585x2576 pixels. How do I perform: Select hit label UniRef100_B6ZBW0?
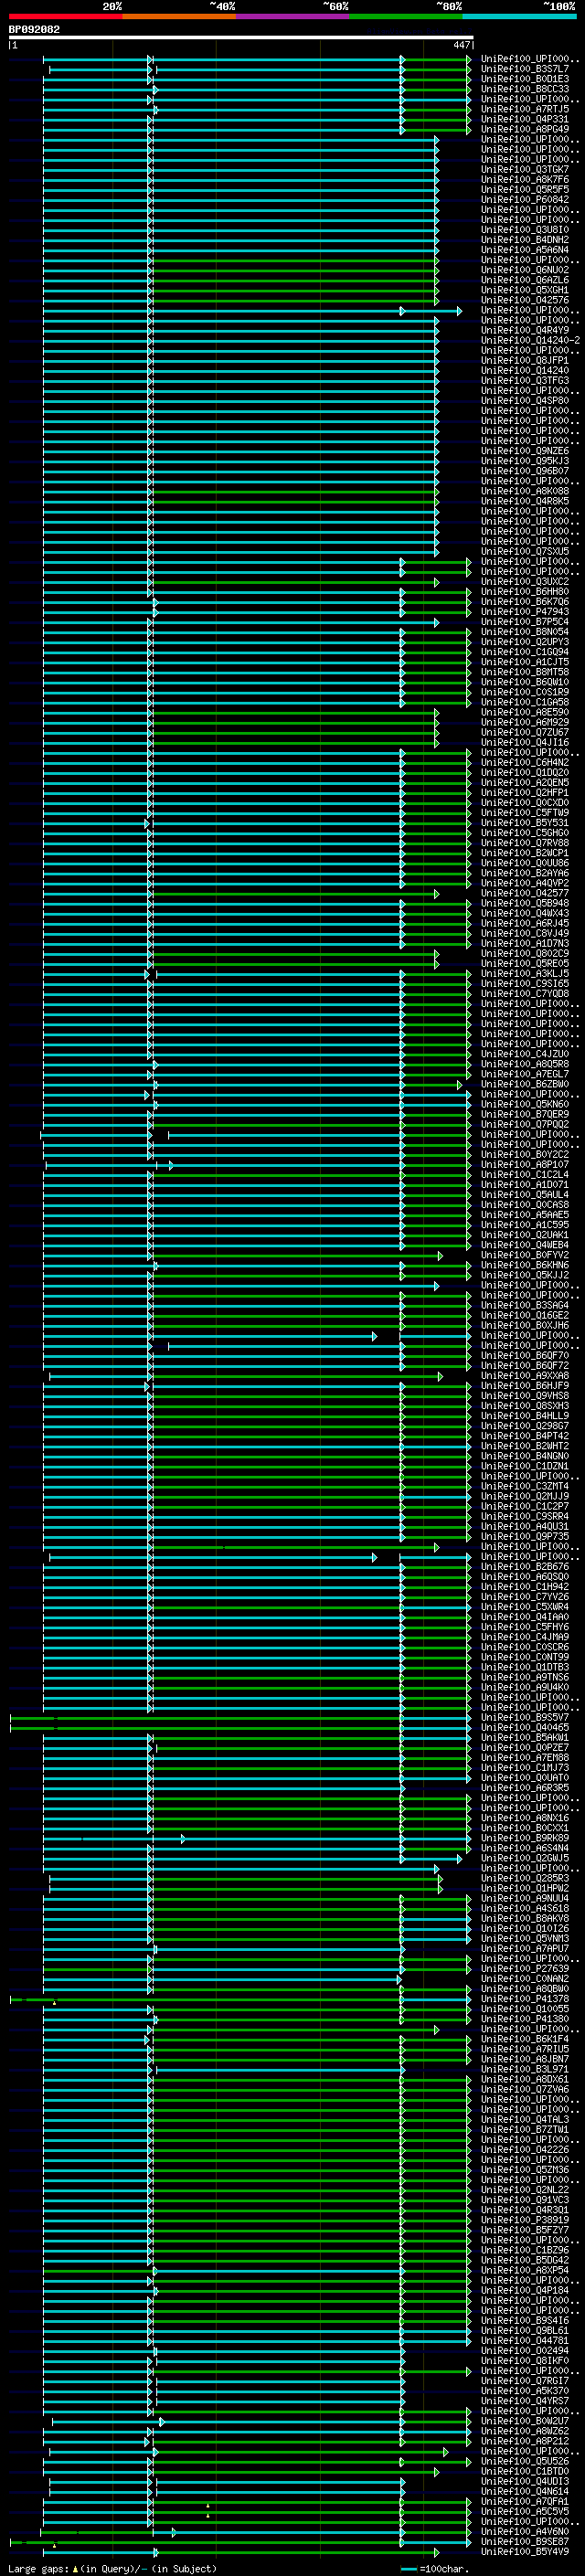pos(525,1084)
